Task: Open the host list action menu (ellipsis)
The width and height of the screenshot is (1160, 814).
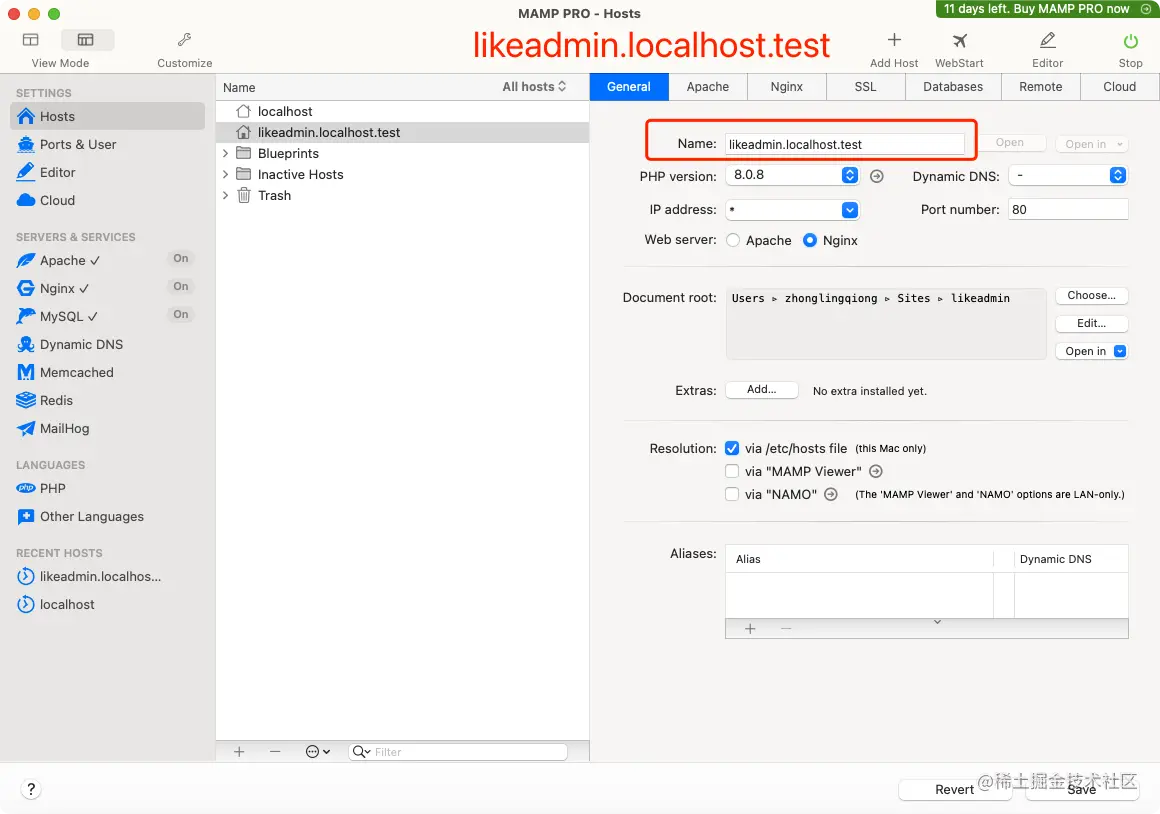Action: tap(317, 752)
